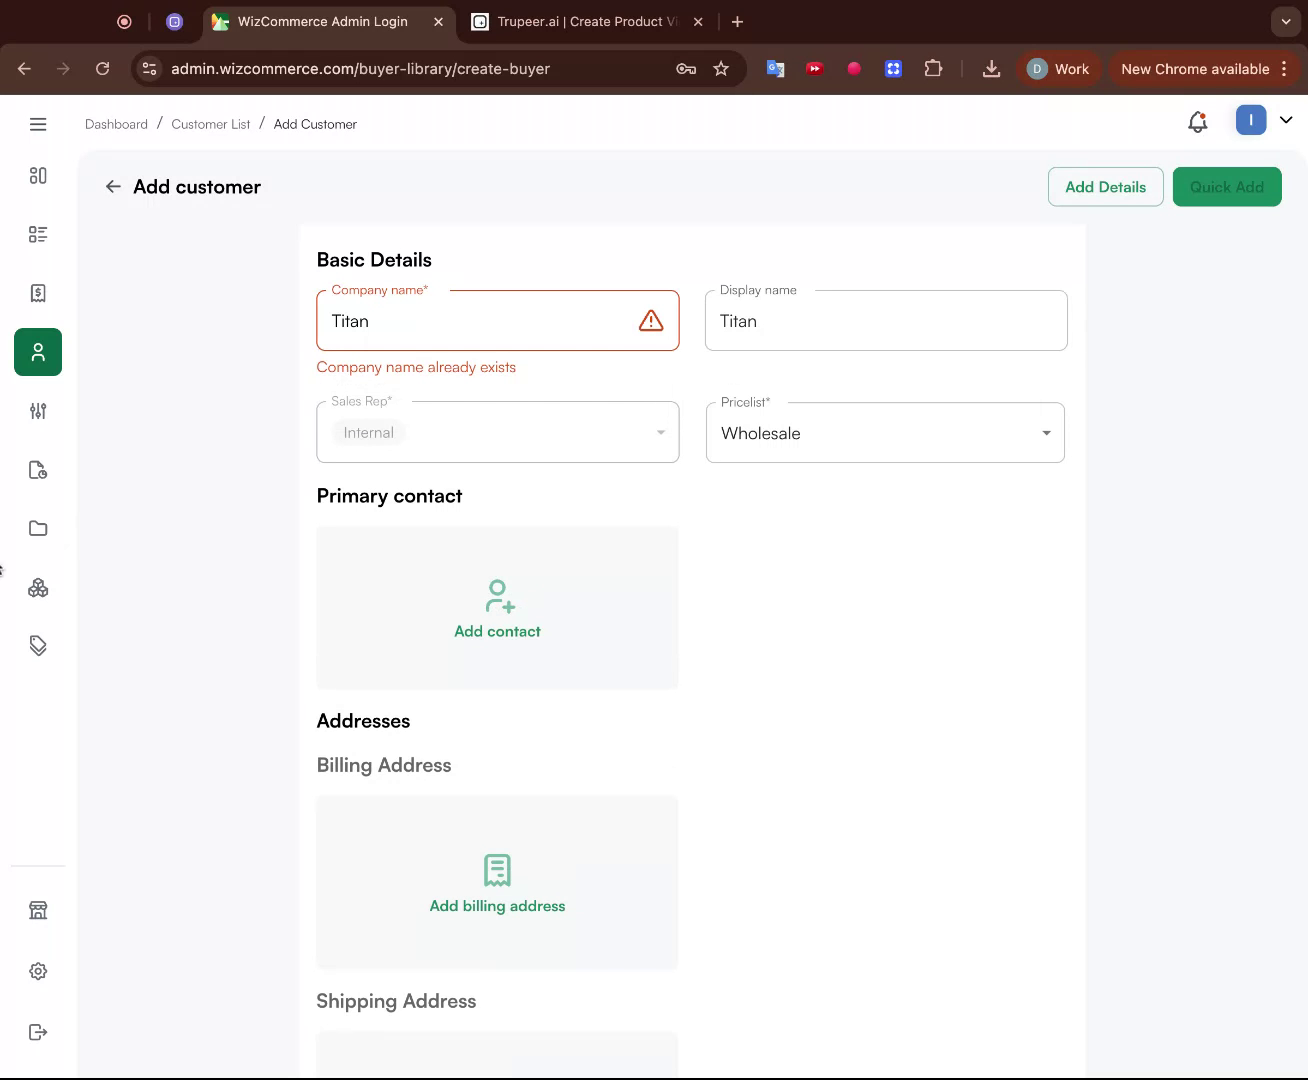
Task: Click the Add contact person icon
Action: 498,596
